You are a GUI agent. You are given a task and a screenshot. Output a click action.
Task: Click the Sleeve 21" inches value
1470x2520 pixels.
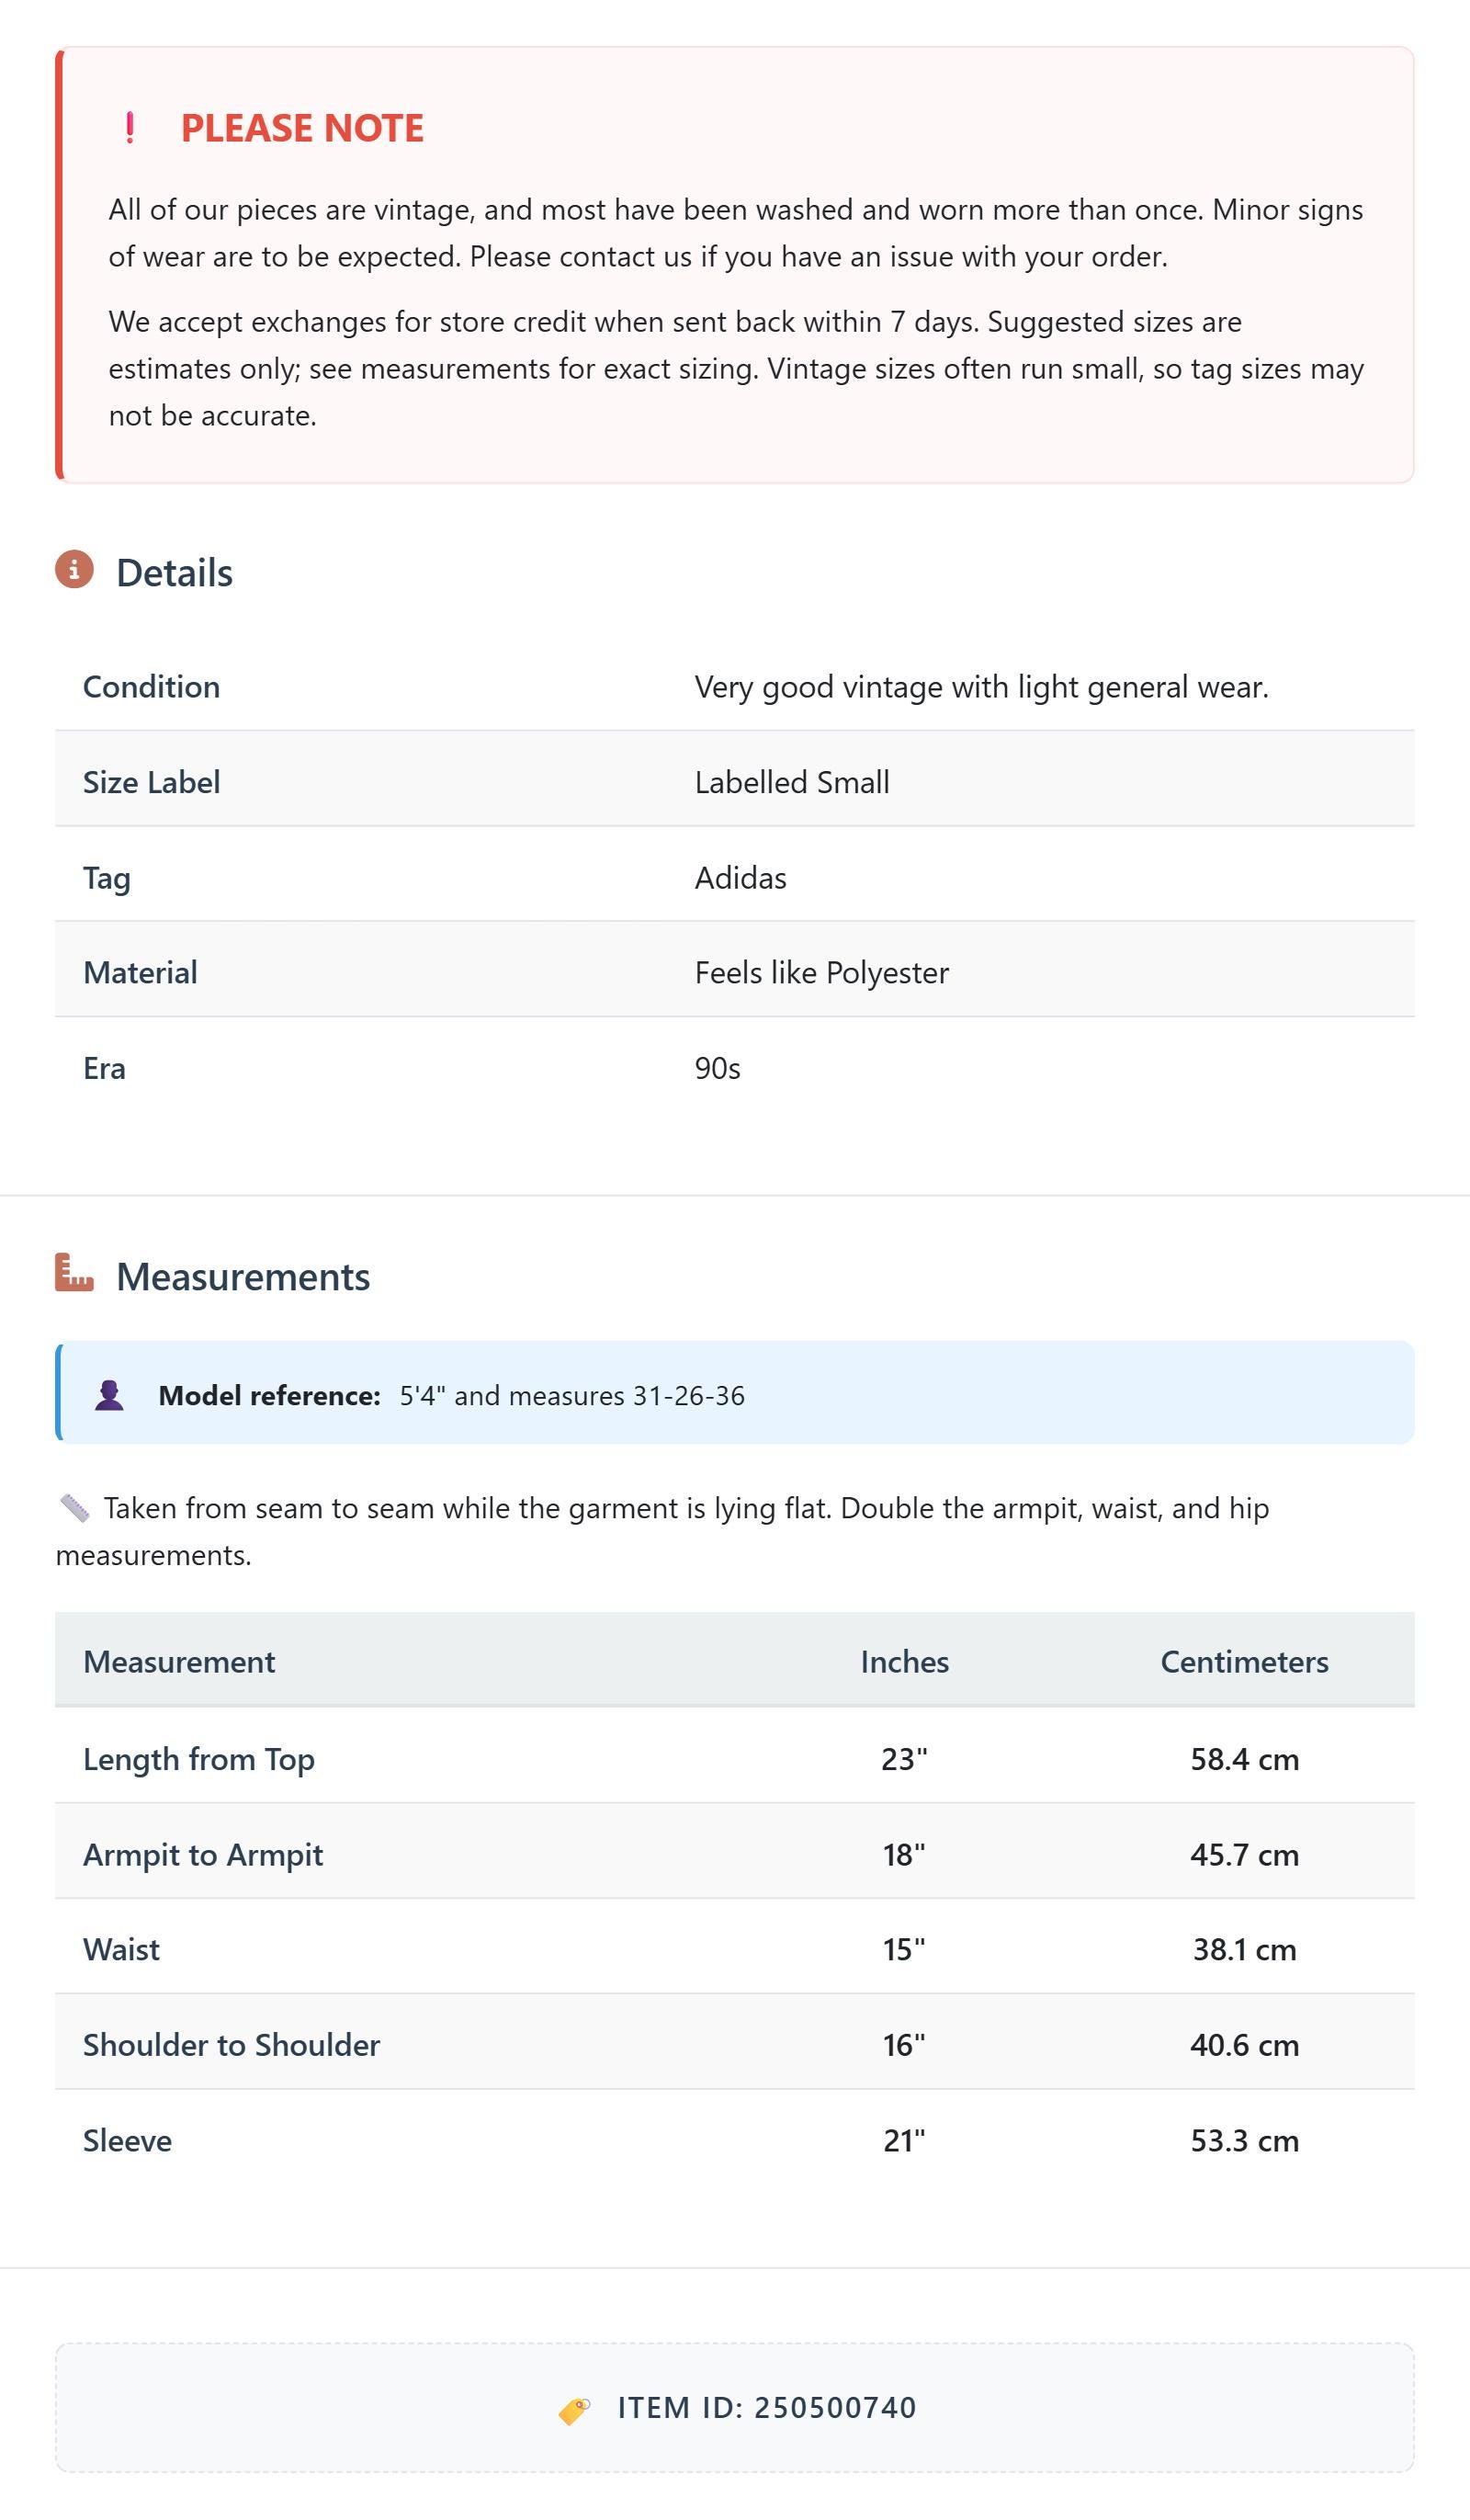[x=904, y=2141]
